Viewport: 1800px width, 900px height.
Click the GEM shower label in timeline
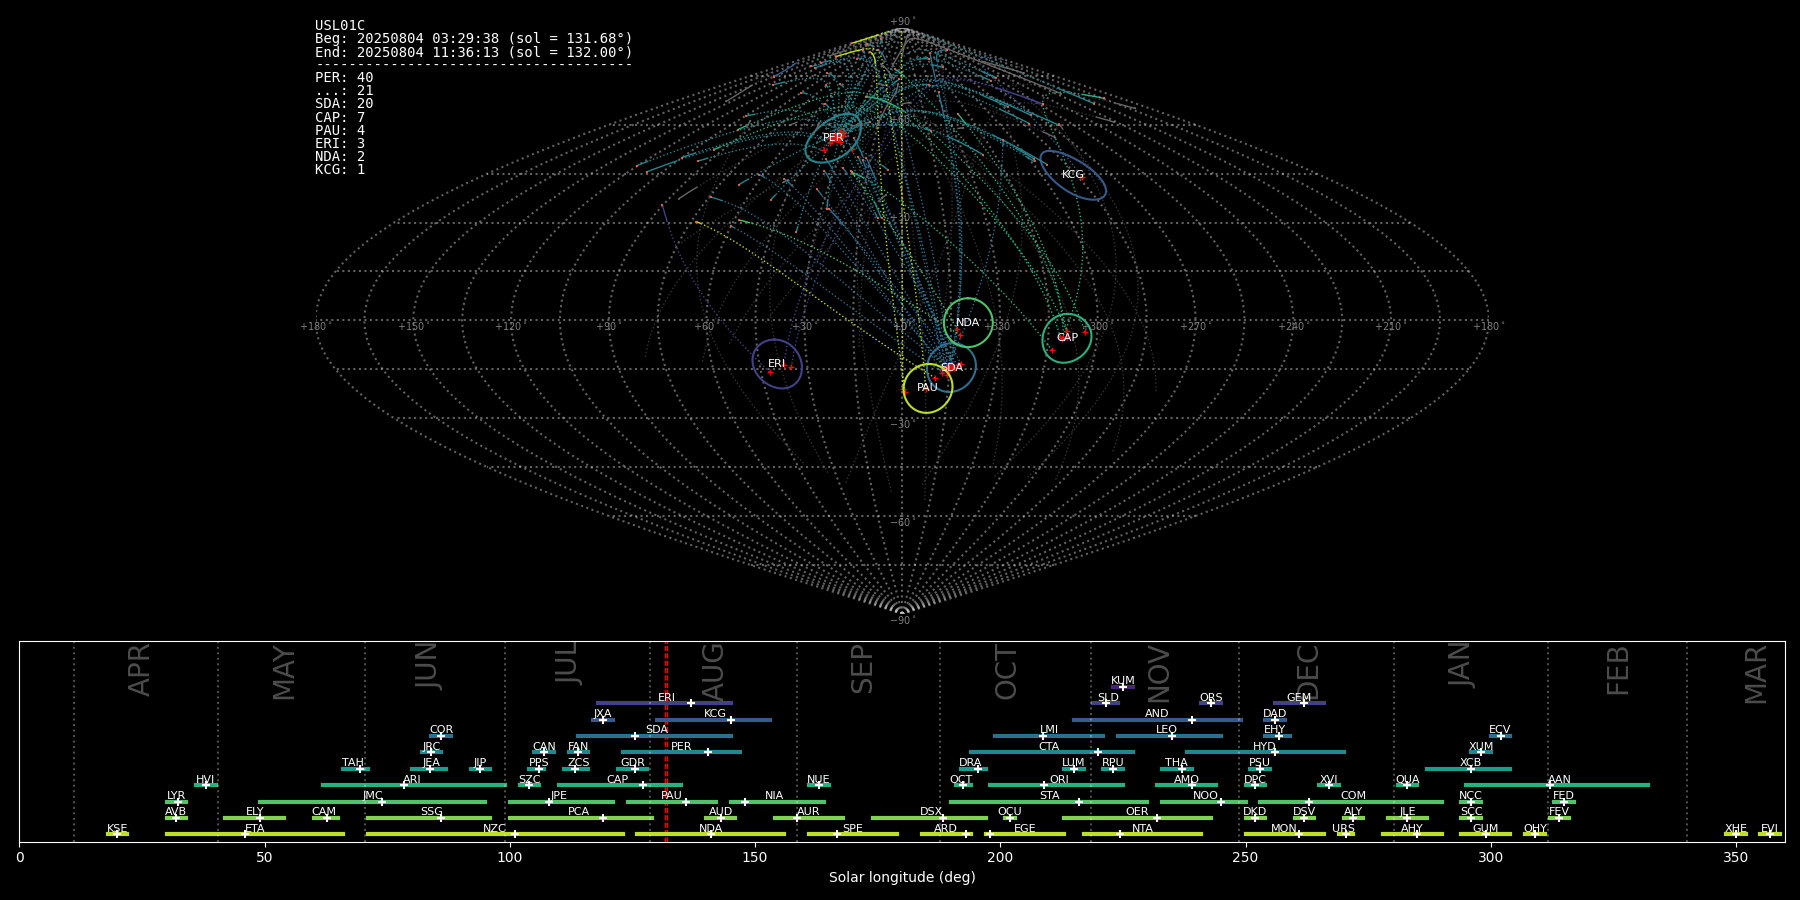coord(1298,698)
